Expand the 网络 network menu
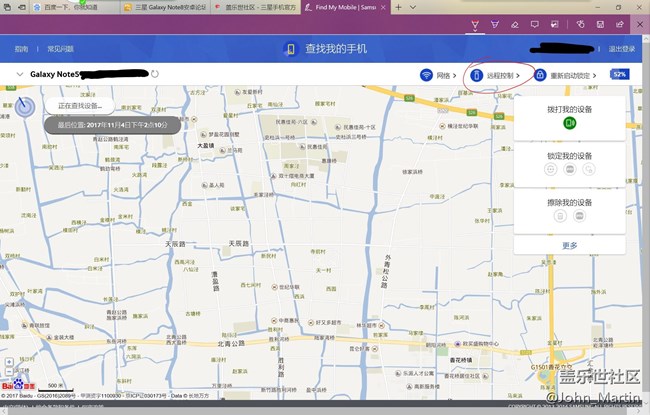Image resolution: width=650 pixels, height=415 pixels. point(446,75)
